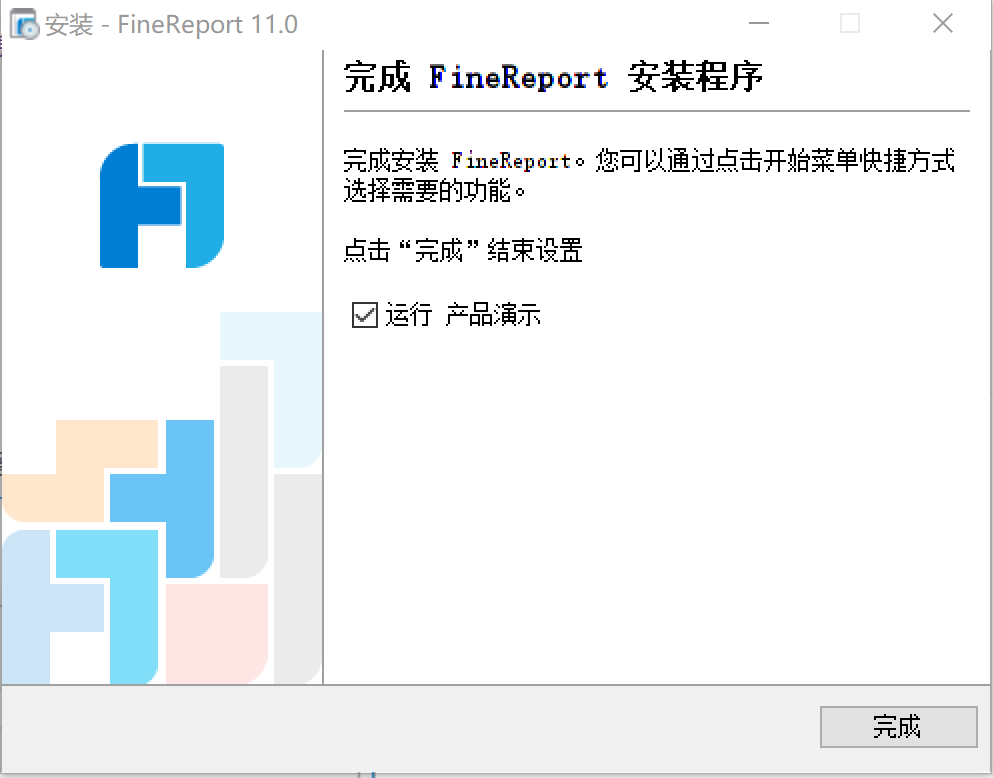Click the blue FineReport logo

click(162, 205)
